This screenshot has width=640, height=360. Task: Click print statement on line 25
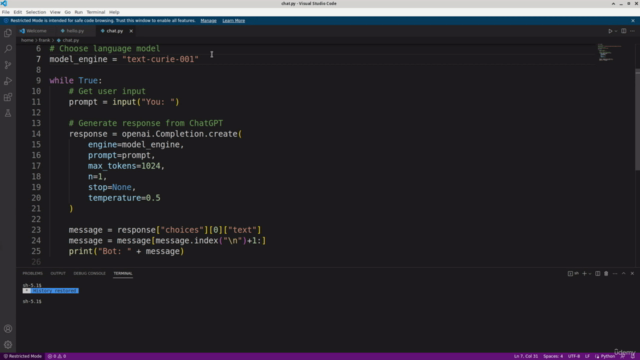[x=126, y=251]
